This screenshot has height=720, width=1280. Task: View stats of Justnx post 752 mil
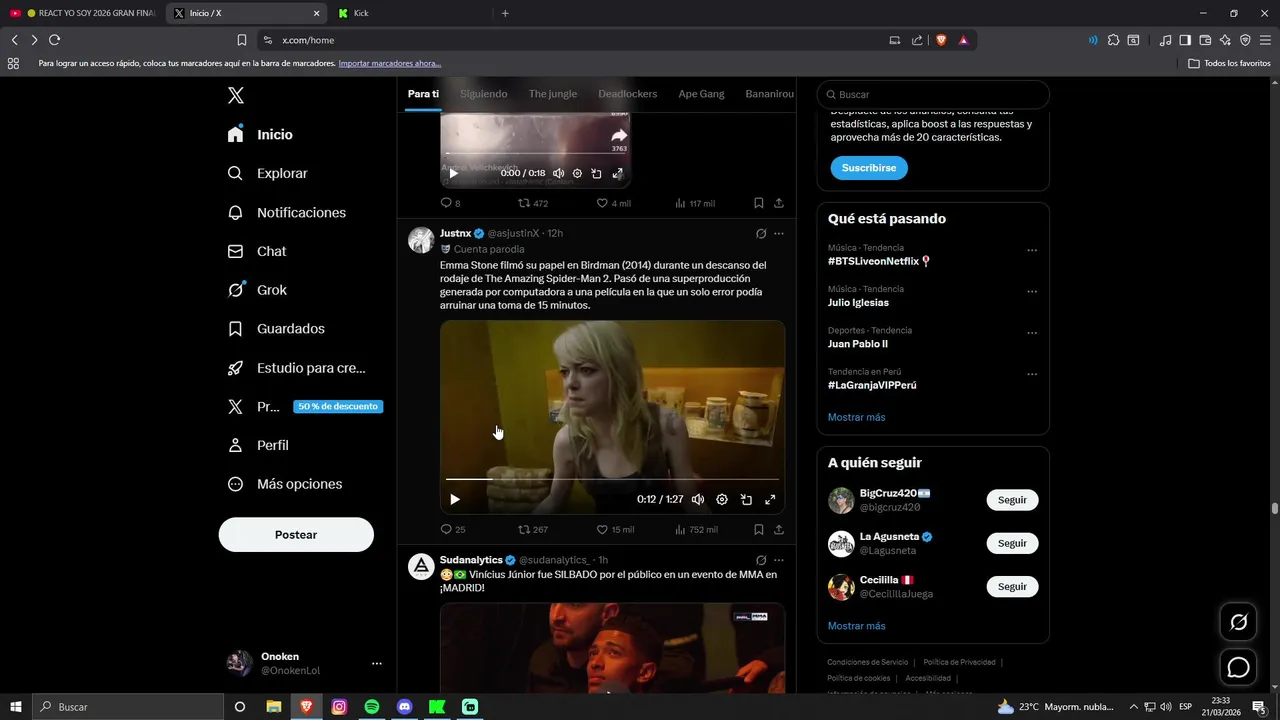(x=696, y=529)
